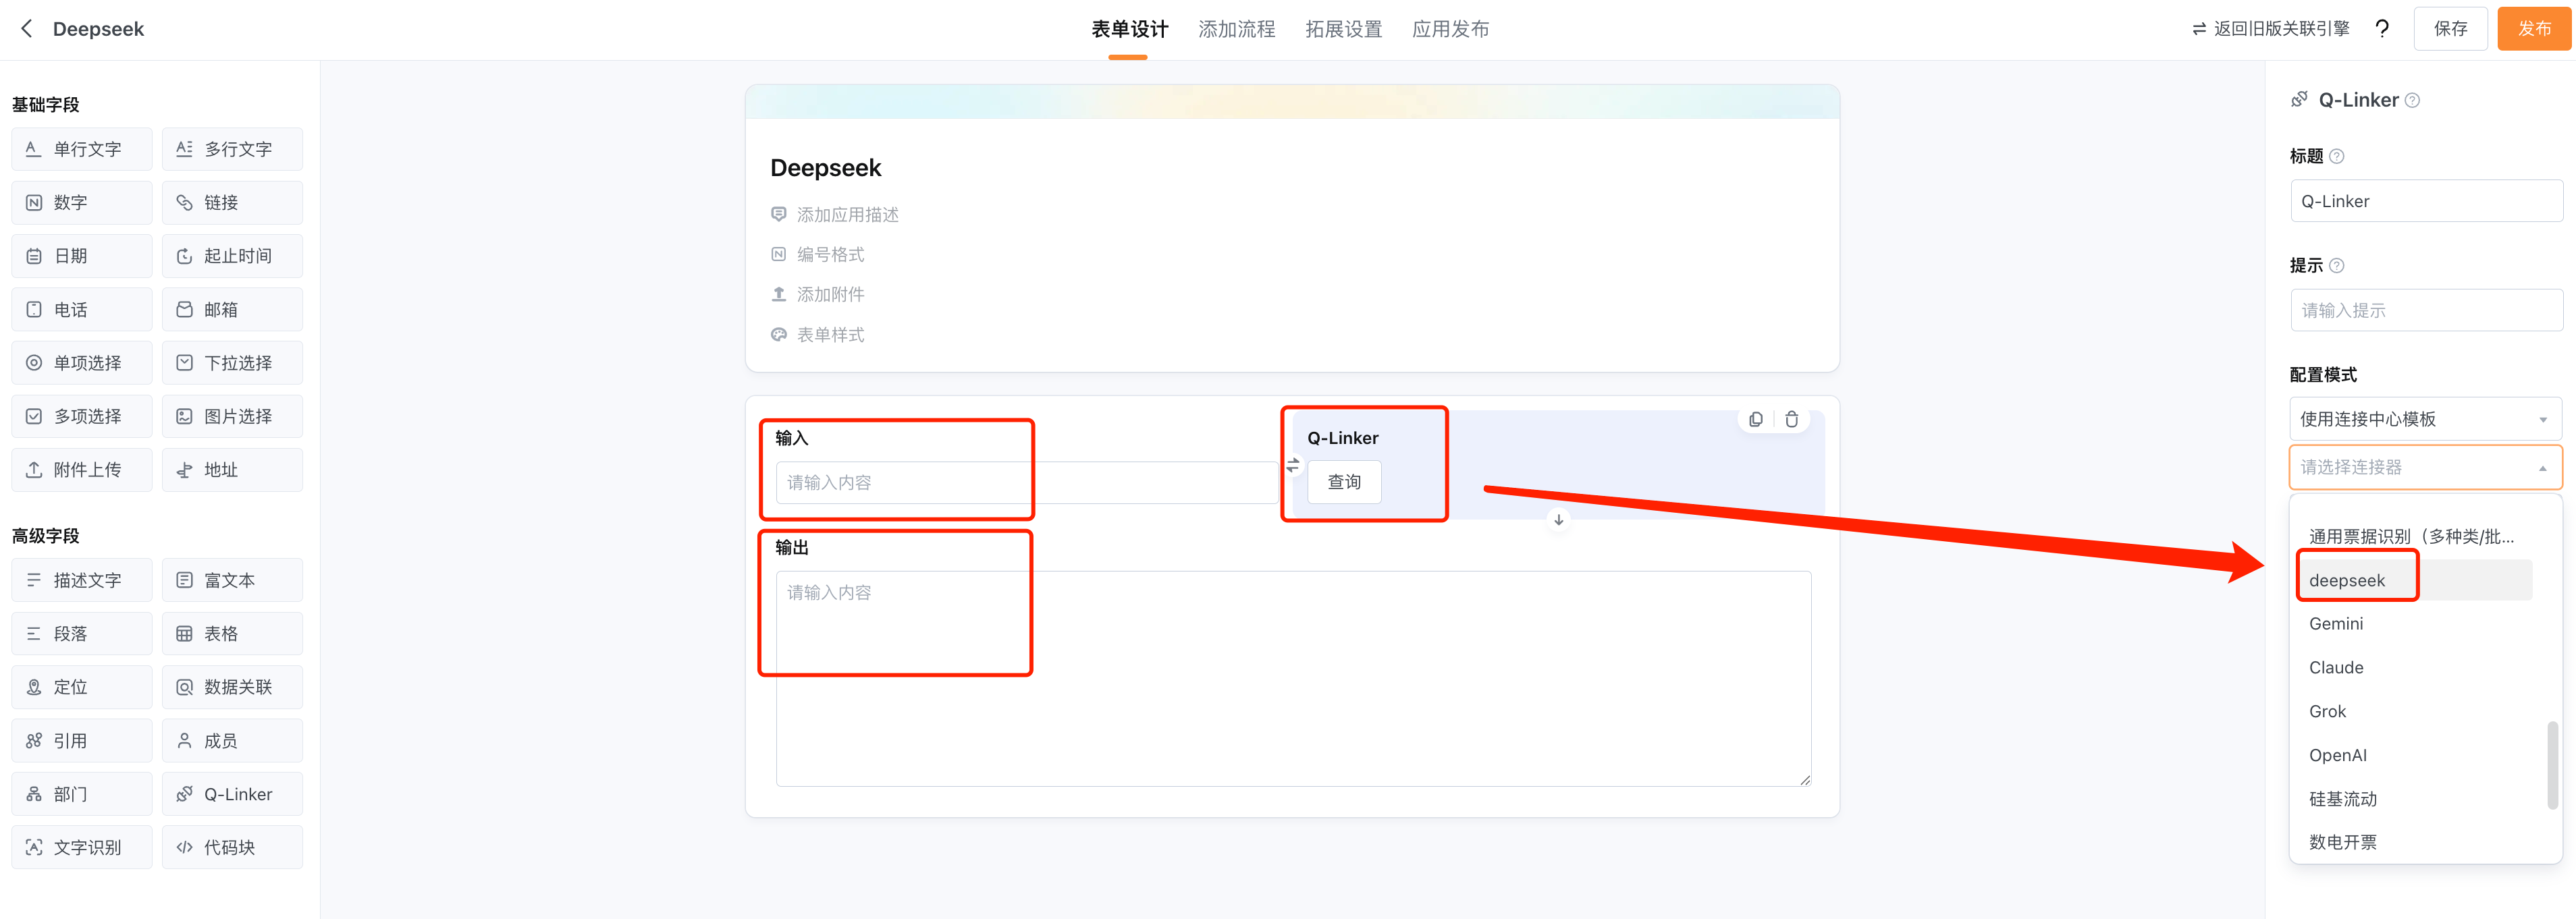
Task: Add a 日期 field
Action: tap(82, 256)
